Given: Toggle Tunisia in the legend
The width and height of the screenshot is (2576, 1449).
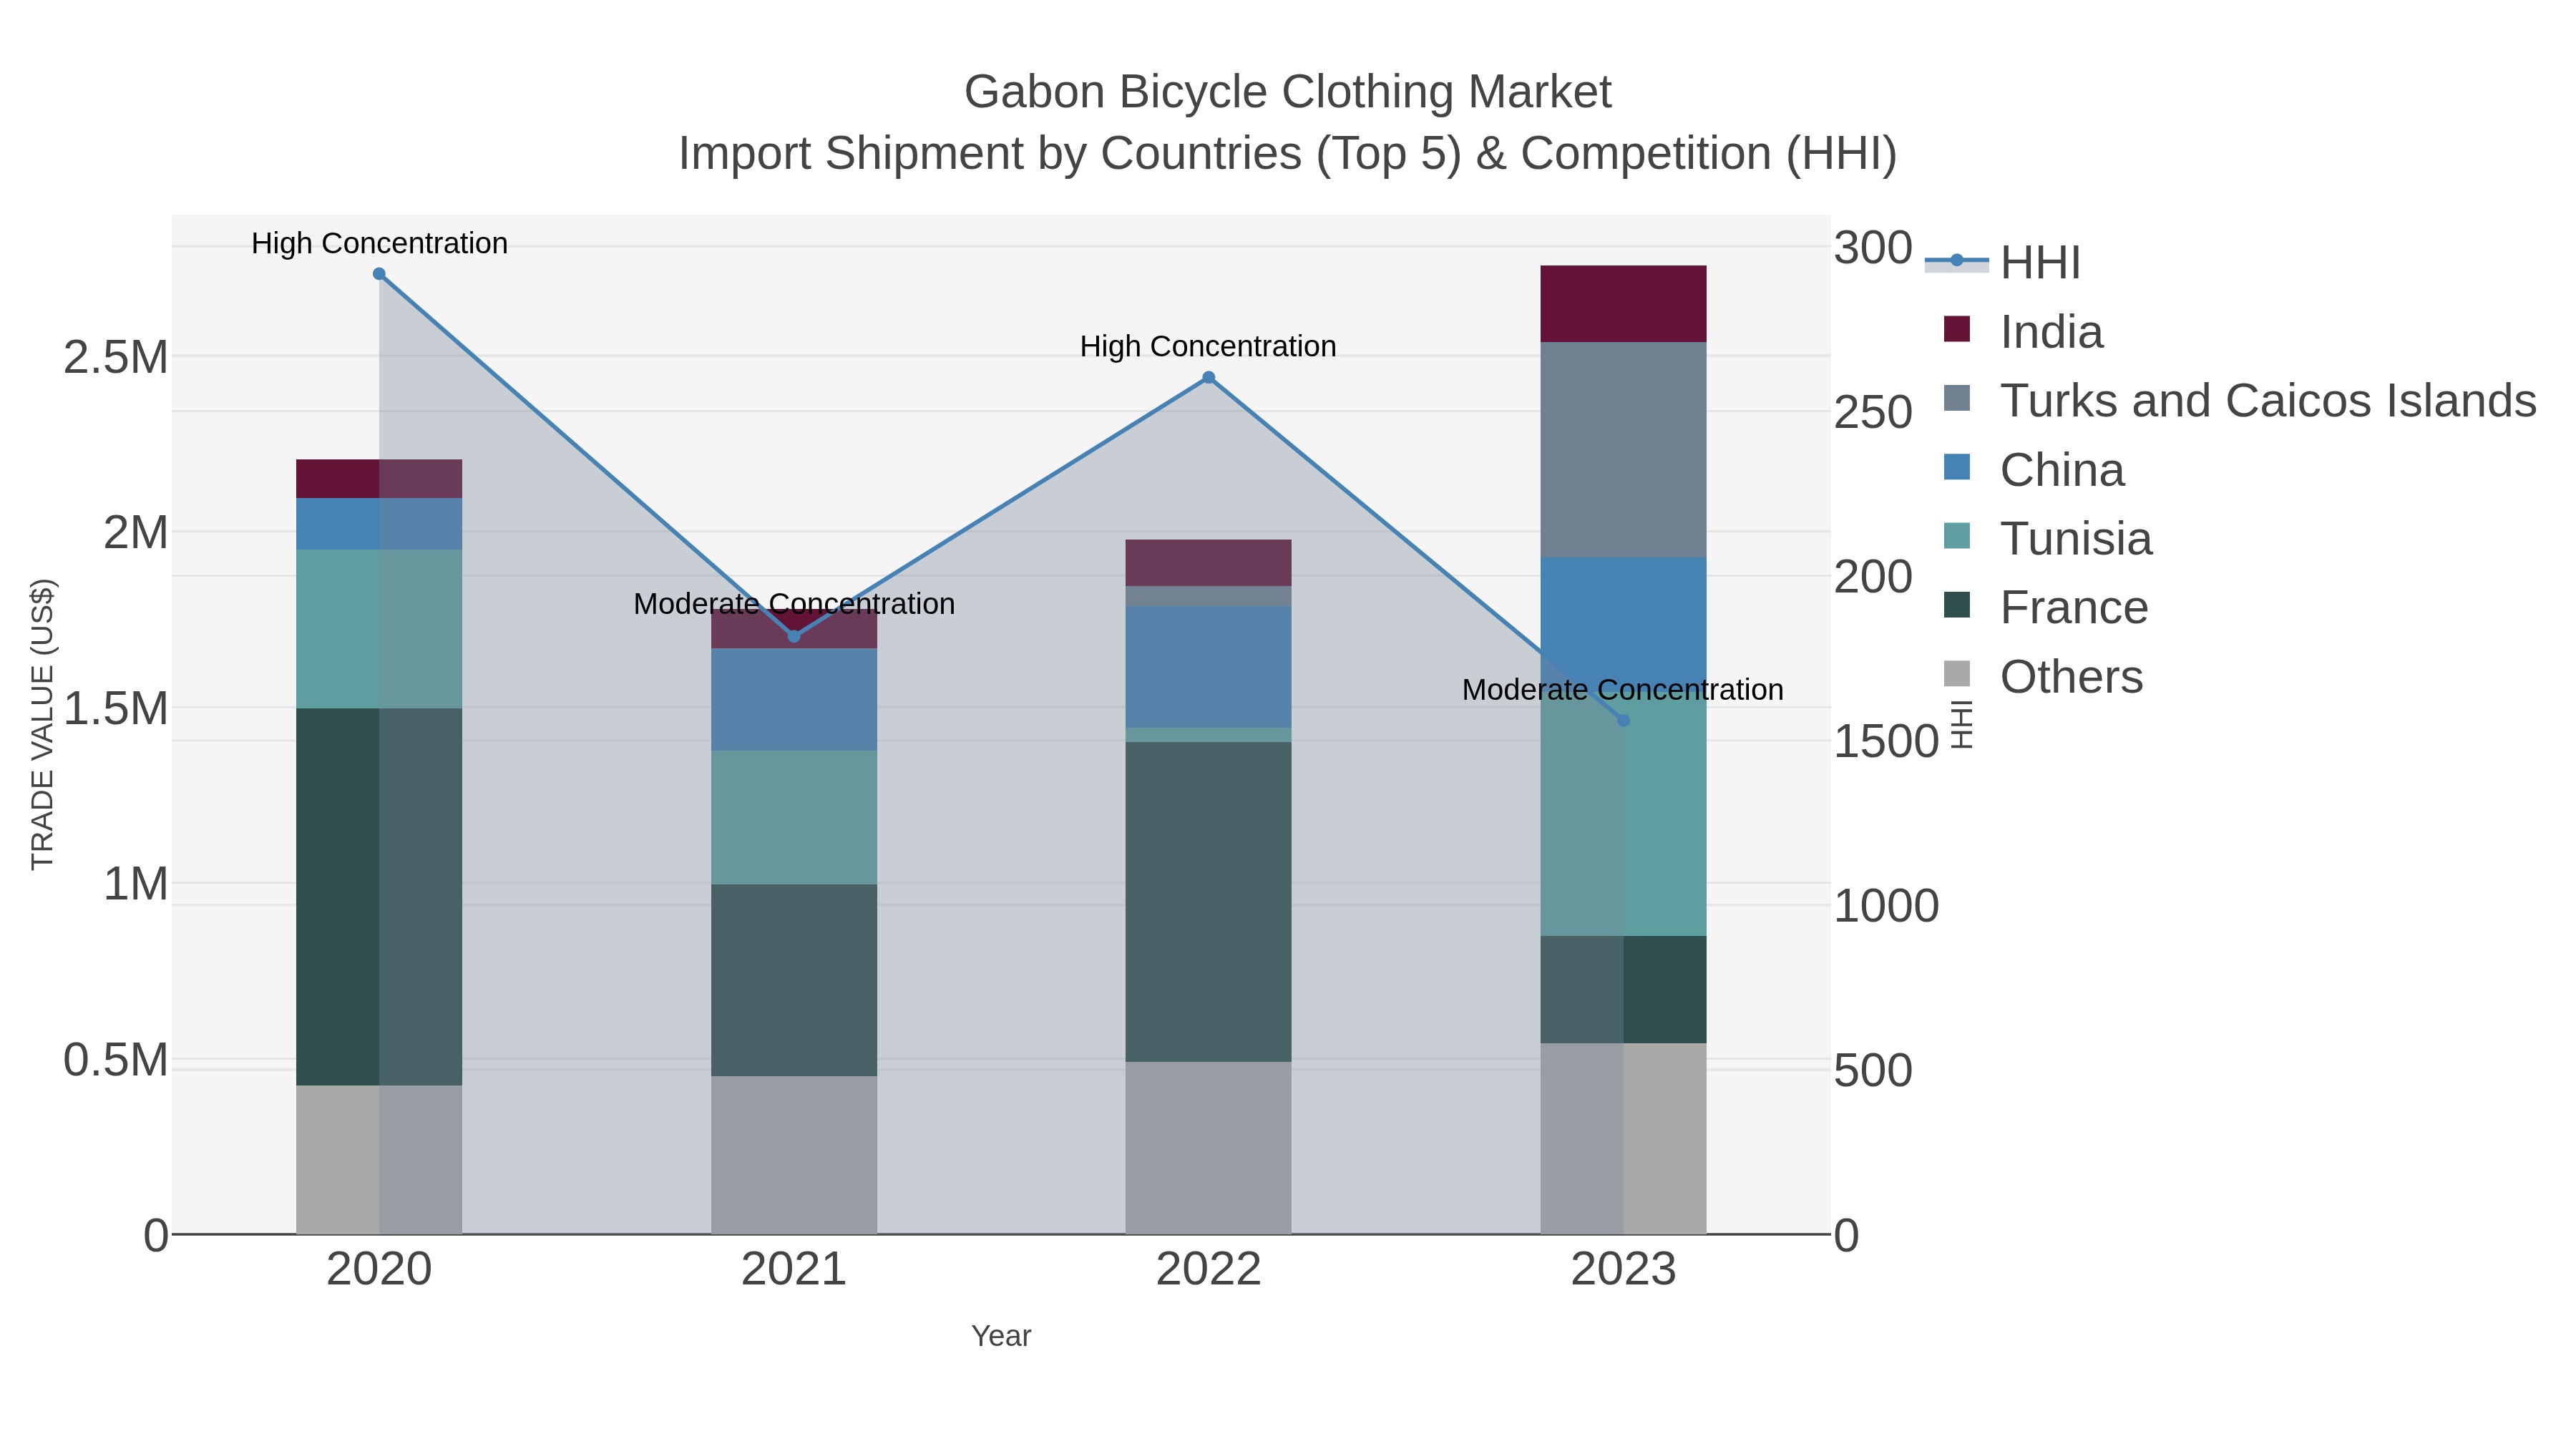Looking at the screenshot, I should point(2047,538).
